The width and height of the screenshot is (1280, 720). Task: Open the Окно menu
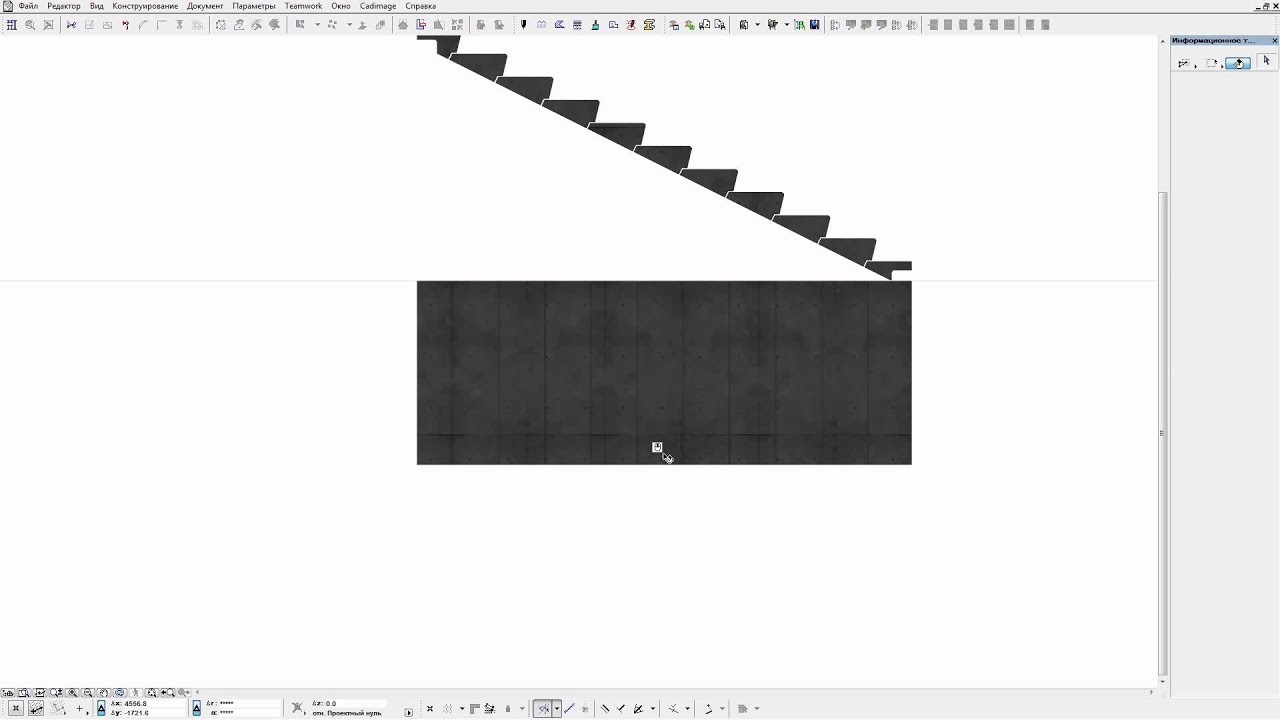tap(341, 6)
